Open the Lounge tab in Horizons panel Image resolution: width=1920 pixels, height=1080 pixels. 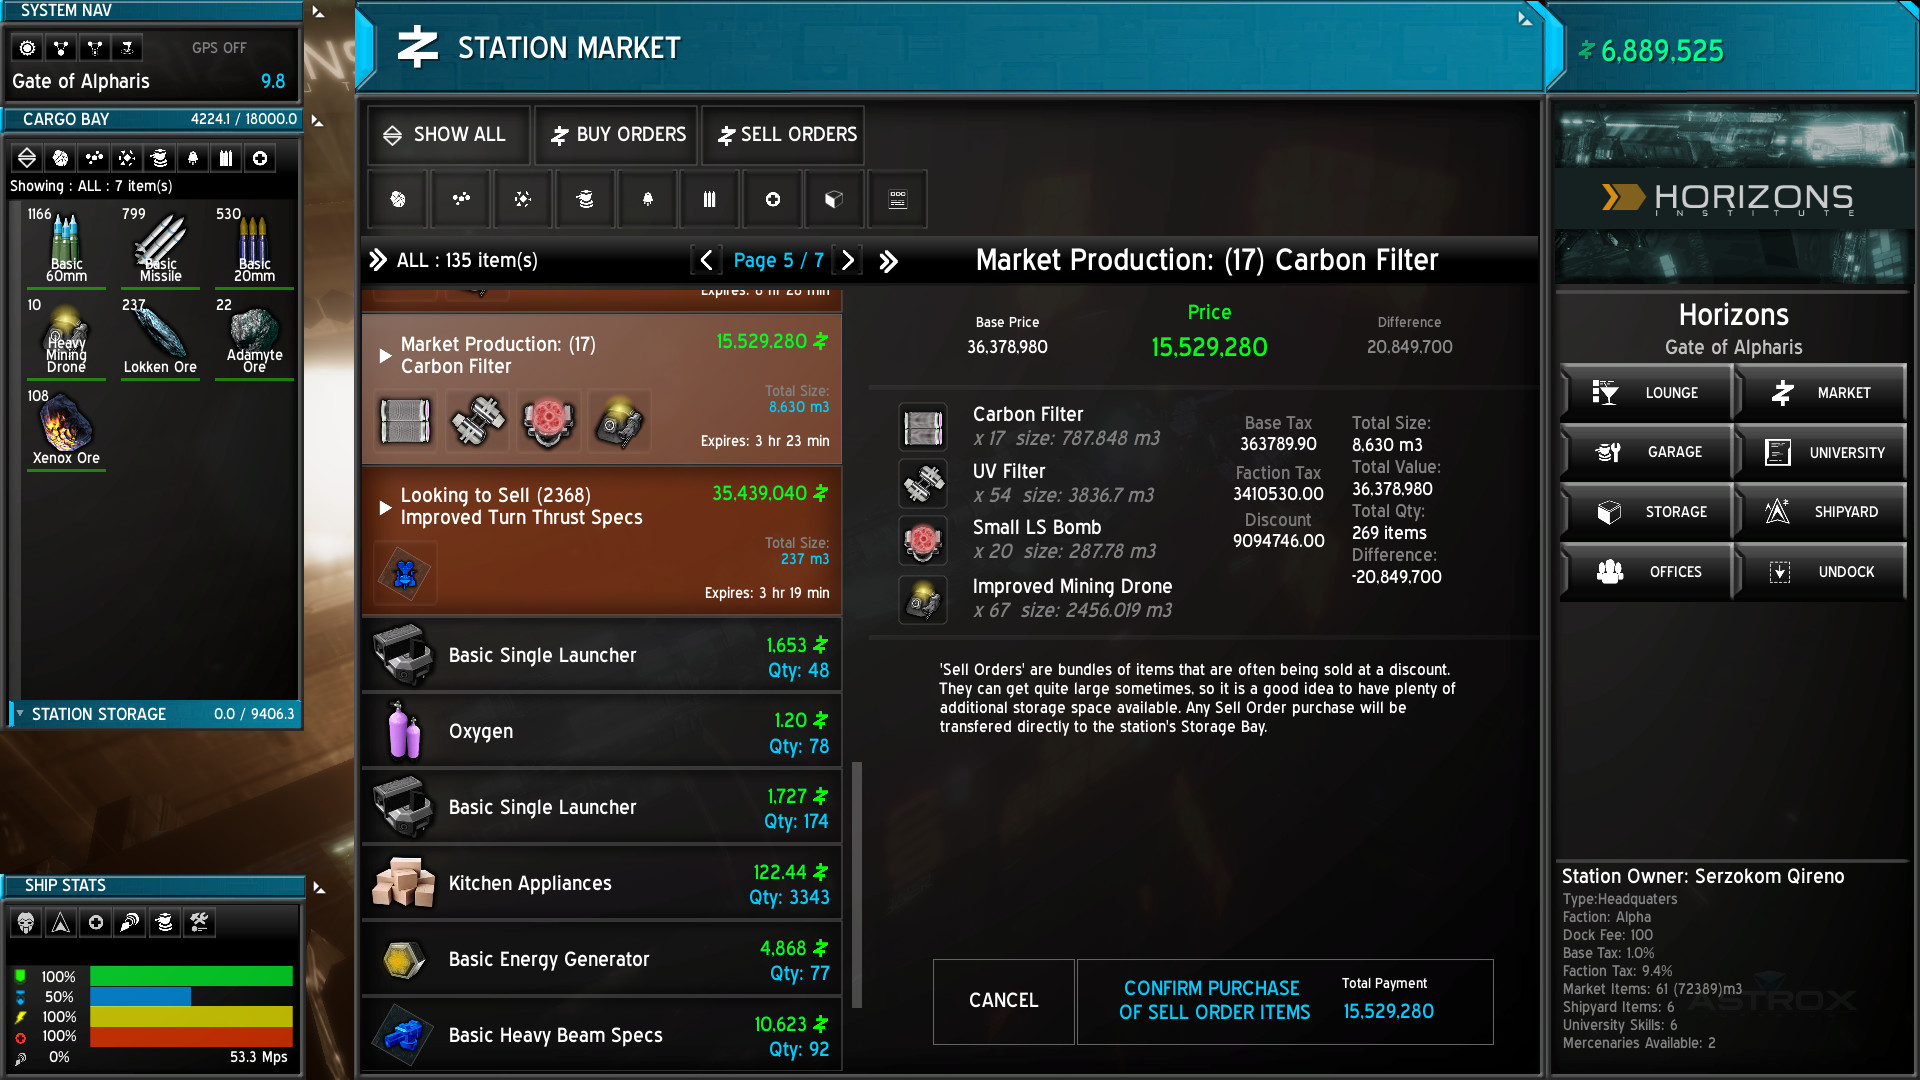point(1648,393)
